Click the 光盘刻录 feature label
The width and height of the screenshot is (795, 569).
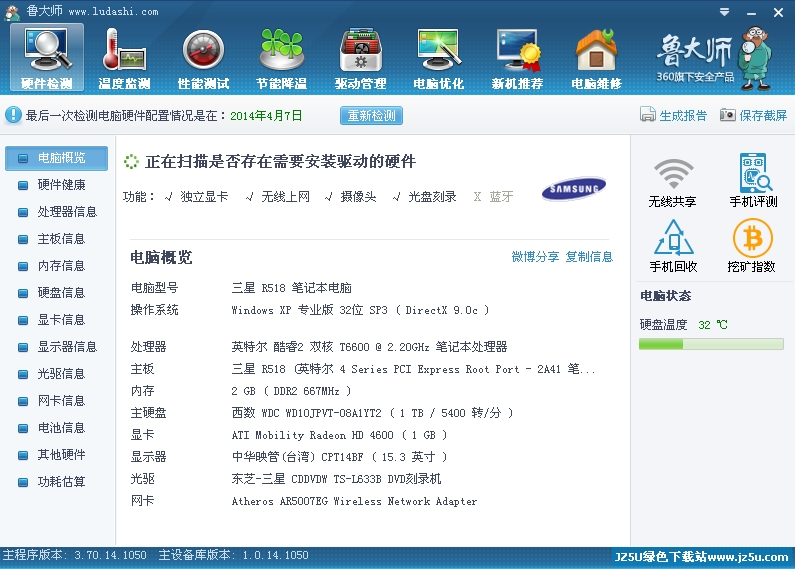[432, 197]
